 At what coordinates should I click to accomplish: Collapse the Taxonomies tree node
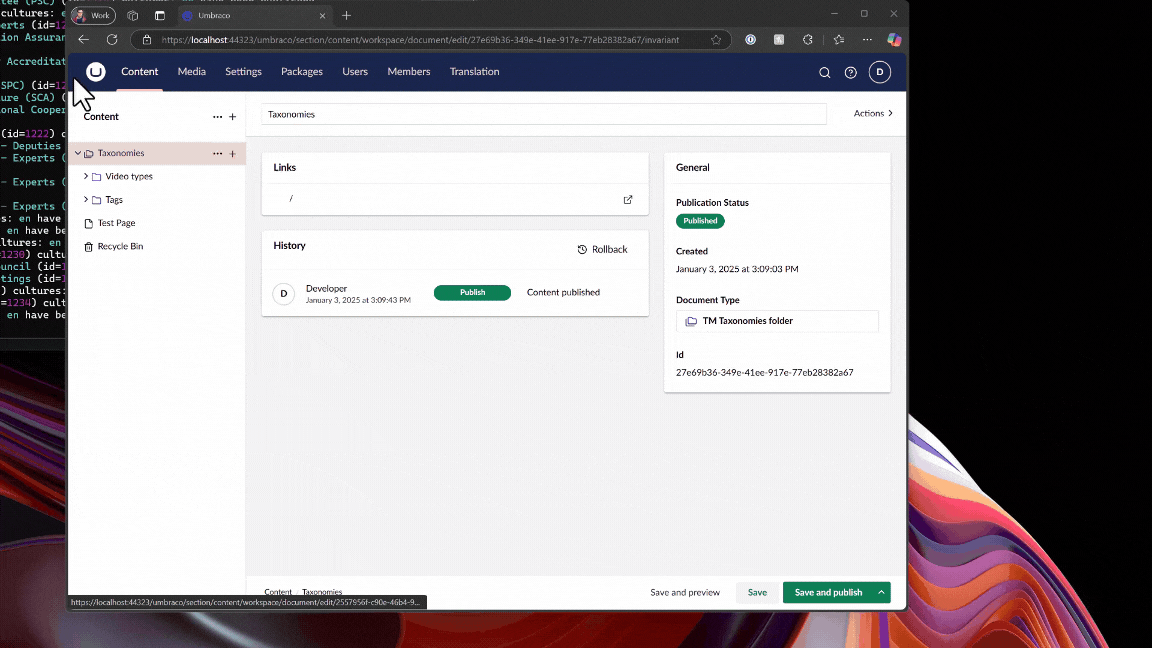click(x=78, y=154)
